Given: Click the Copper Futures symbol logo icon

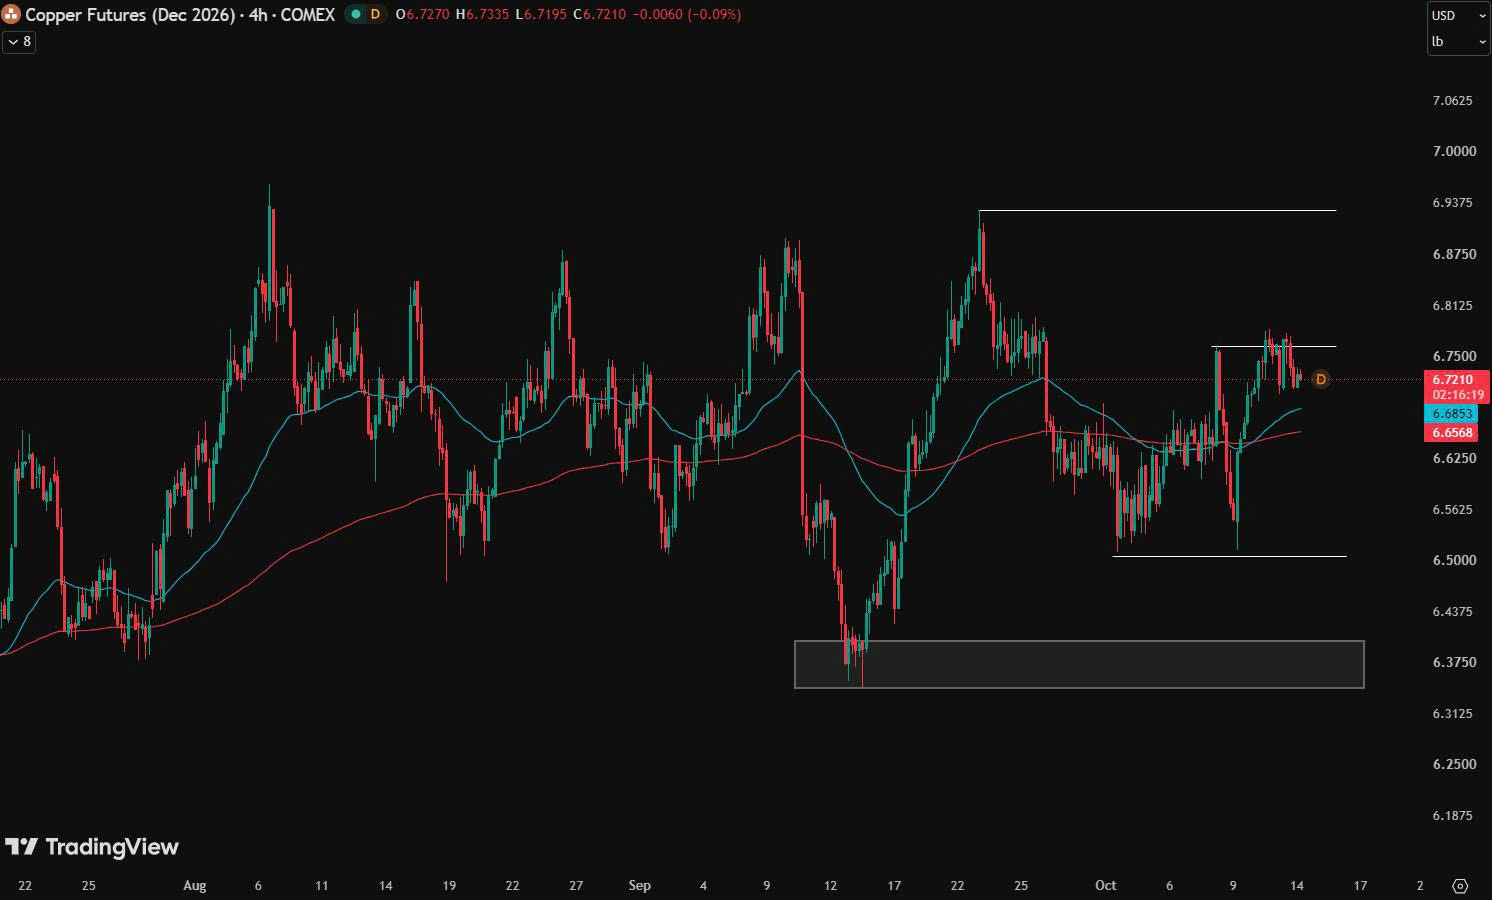Looking at the screenshot, I should coord(11,14).
